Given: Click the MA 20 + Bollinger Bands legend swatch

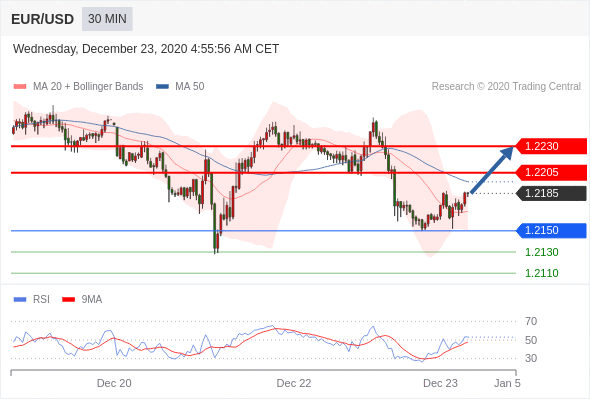Looking at the screenshot, I should [x=20, y=87].
